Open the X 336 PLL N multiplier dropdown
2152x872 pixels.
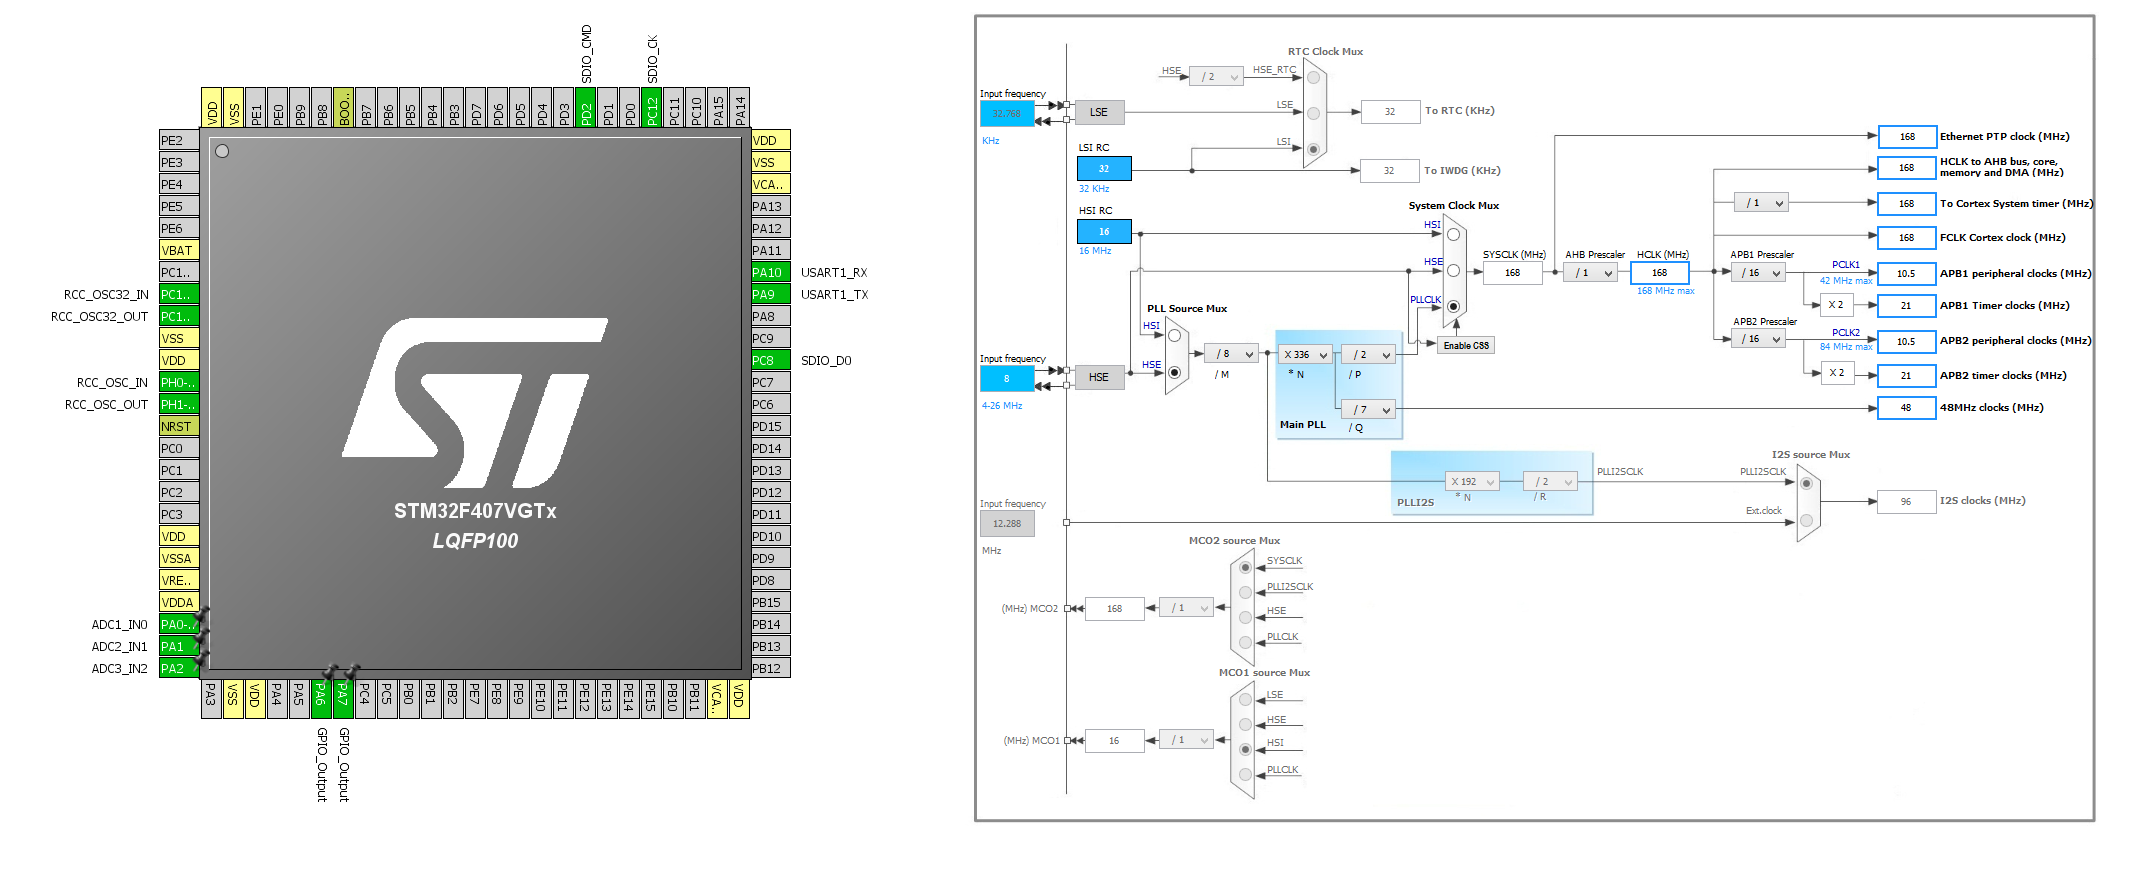point(1305,355)
